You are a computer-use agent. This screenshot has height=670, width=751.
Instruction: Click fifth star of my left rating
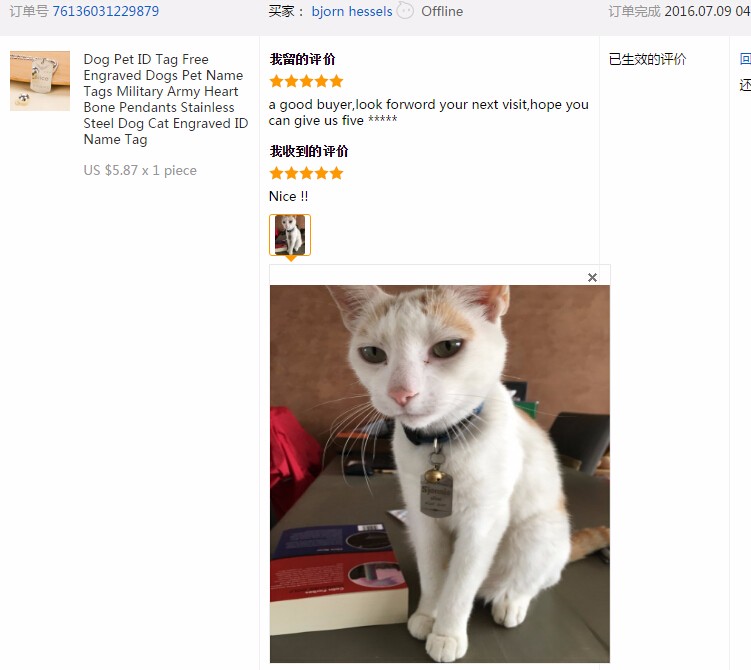coord(336,81)
